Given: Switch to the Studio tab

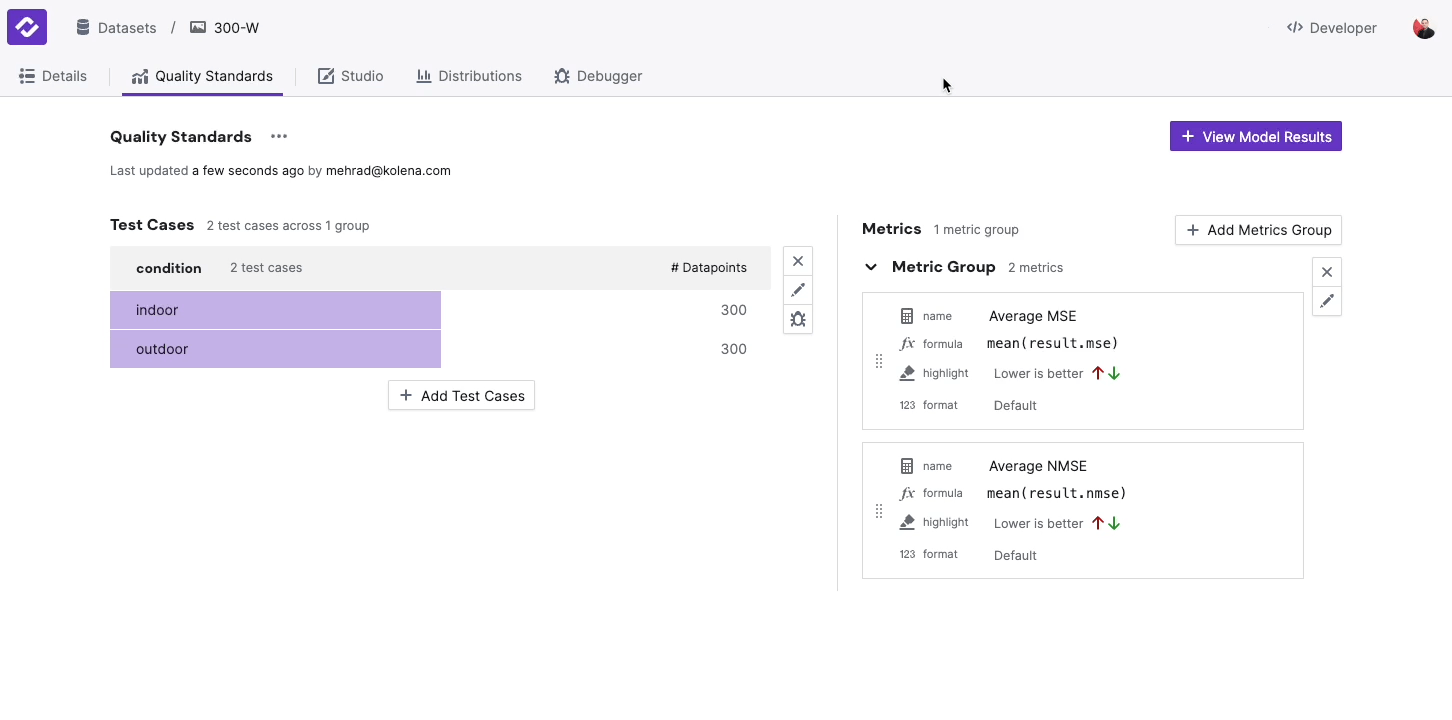Looking at the screenshot, I should tap(350, 76).
